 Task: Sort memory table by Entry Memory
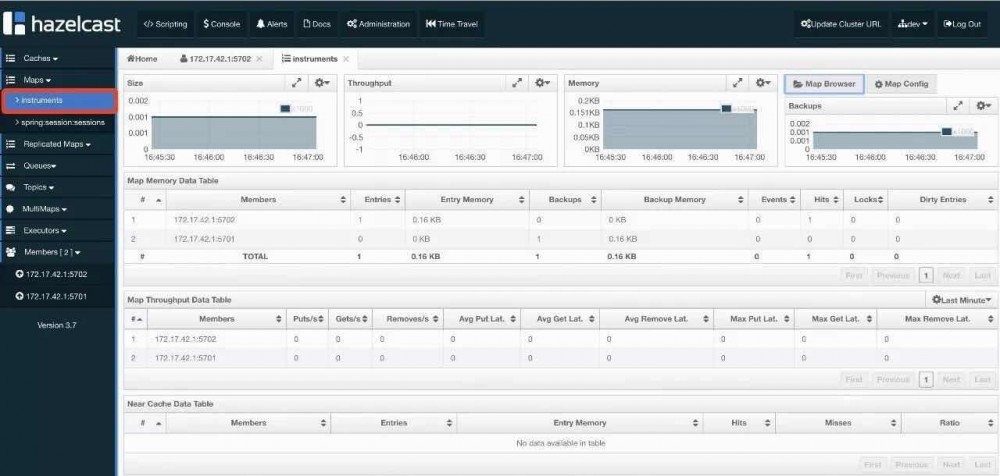coord(467,200)
